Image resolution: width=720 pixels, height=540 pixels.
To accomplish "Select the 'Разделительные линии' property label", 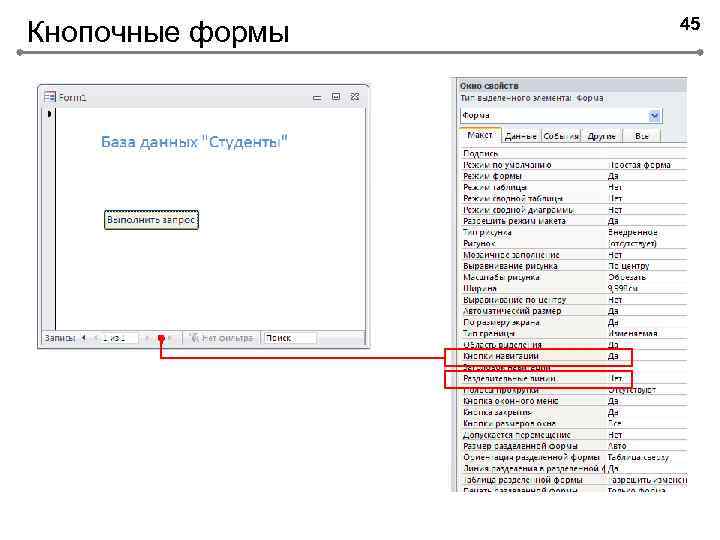I will [x=509, y=379].
